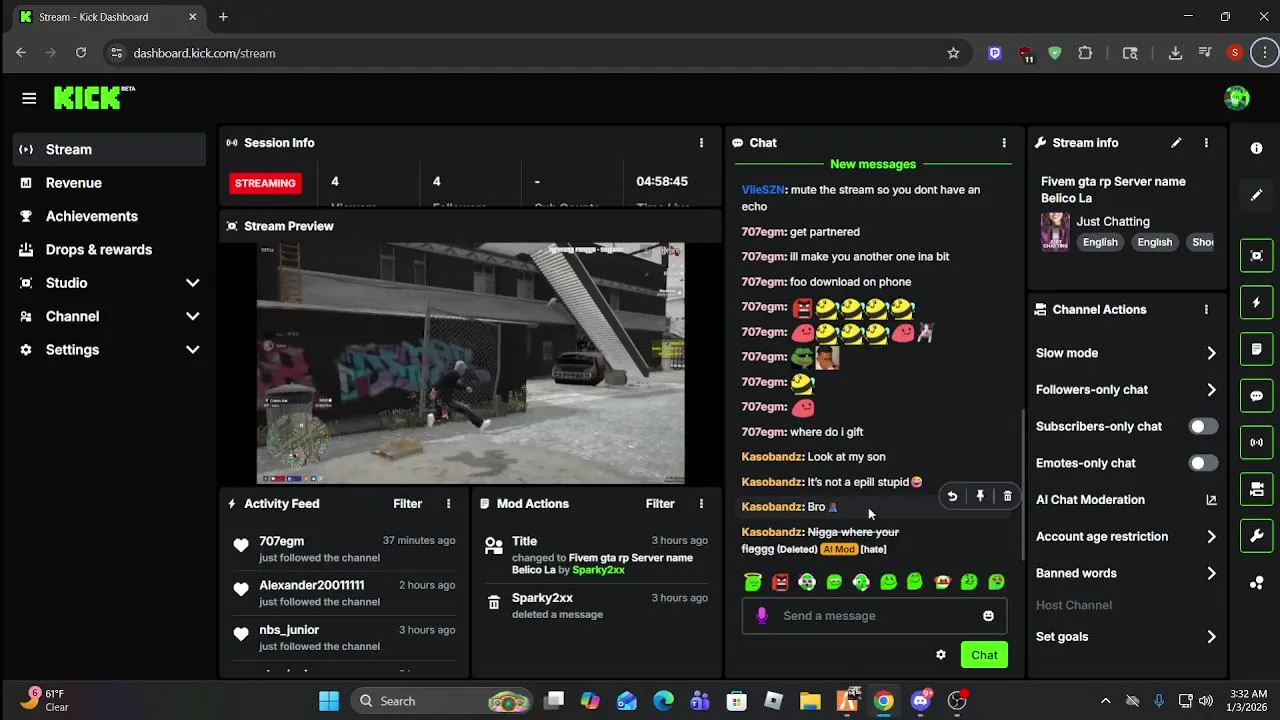Toggle the camera channel actions widget in rail

(x=1257, y=489)
